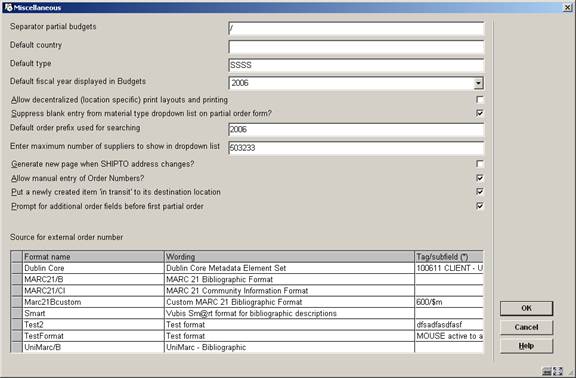Click the Cancel button
The width and height of the screenshot is (576, 378).
(x=526, y=327)
